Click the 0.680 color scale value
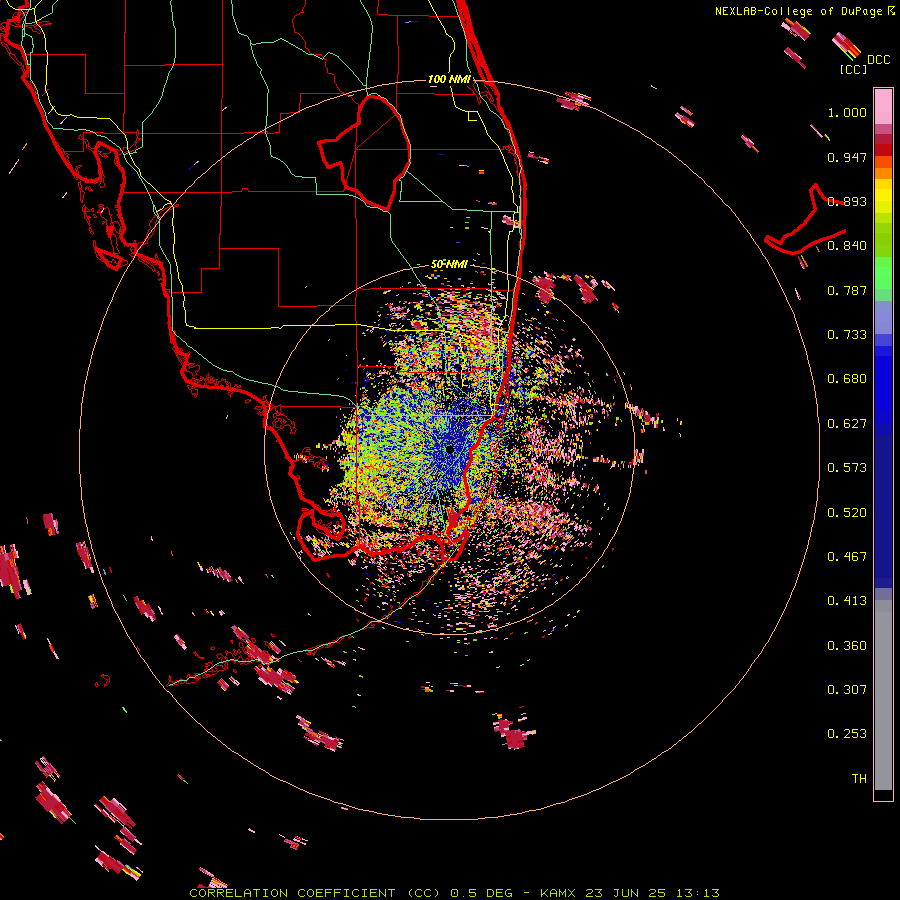The image size is (900, 900). click(x=847, y=379)
